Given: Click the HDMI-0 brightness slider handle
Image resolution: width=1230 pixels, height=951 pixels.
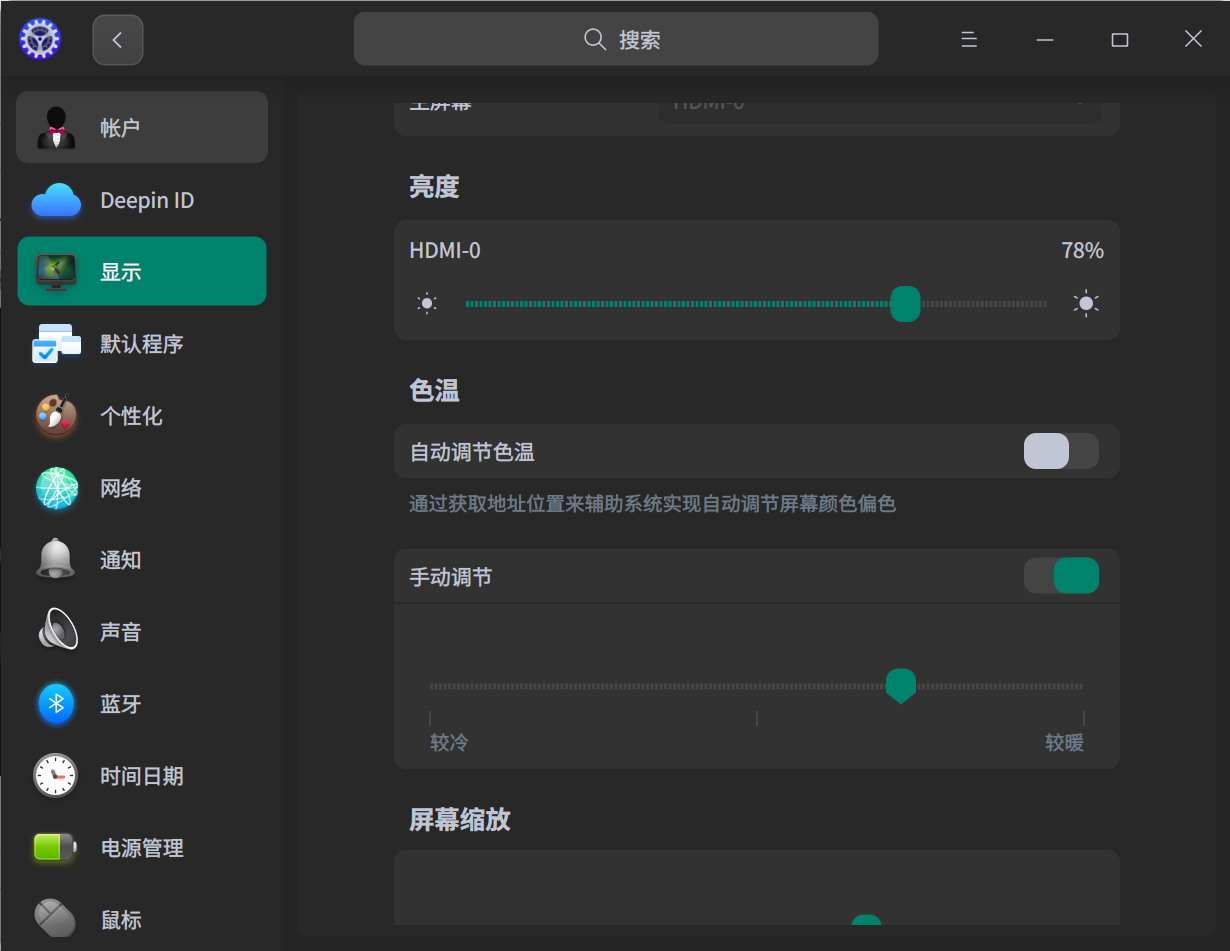Looking at the screenshot, I should click(905, 303).
